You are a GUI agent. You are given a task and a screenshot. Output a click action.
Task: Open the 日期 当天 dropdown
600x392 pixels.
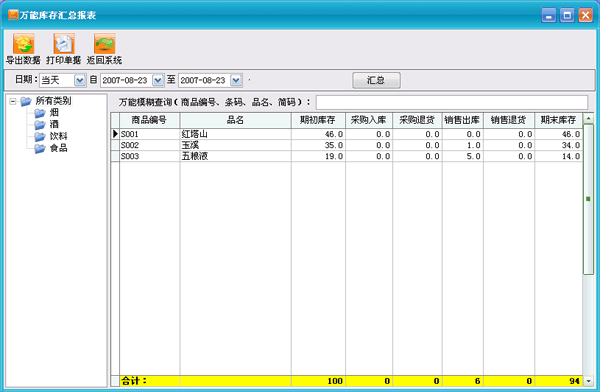click(x=80, y=80)
